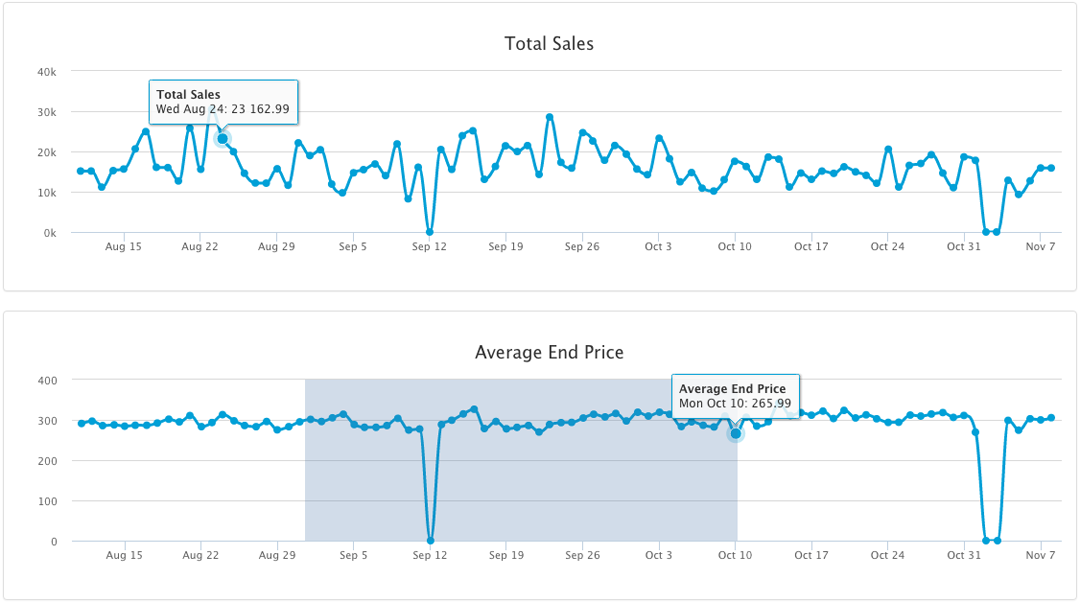The width and height of the screenshot is (1080, 602).
Task: Click the 0k y-axis label on Total Sales
Action: pyautogui.click(x=48, y=233)
